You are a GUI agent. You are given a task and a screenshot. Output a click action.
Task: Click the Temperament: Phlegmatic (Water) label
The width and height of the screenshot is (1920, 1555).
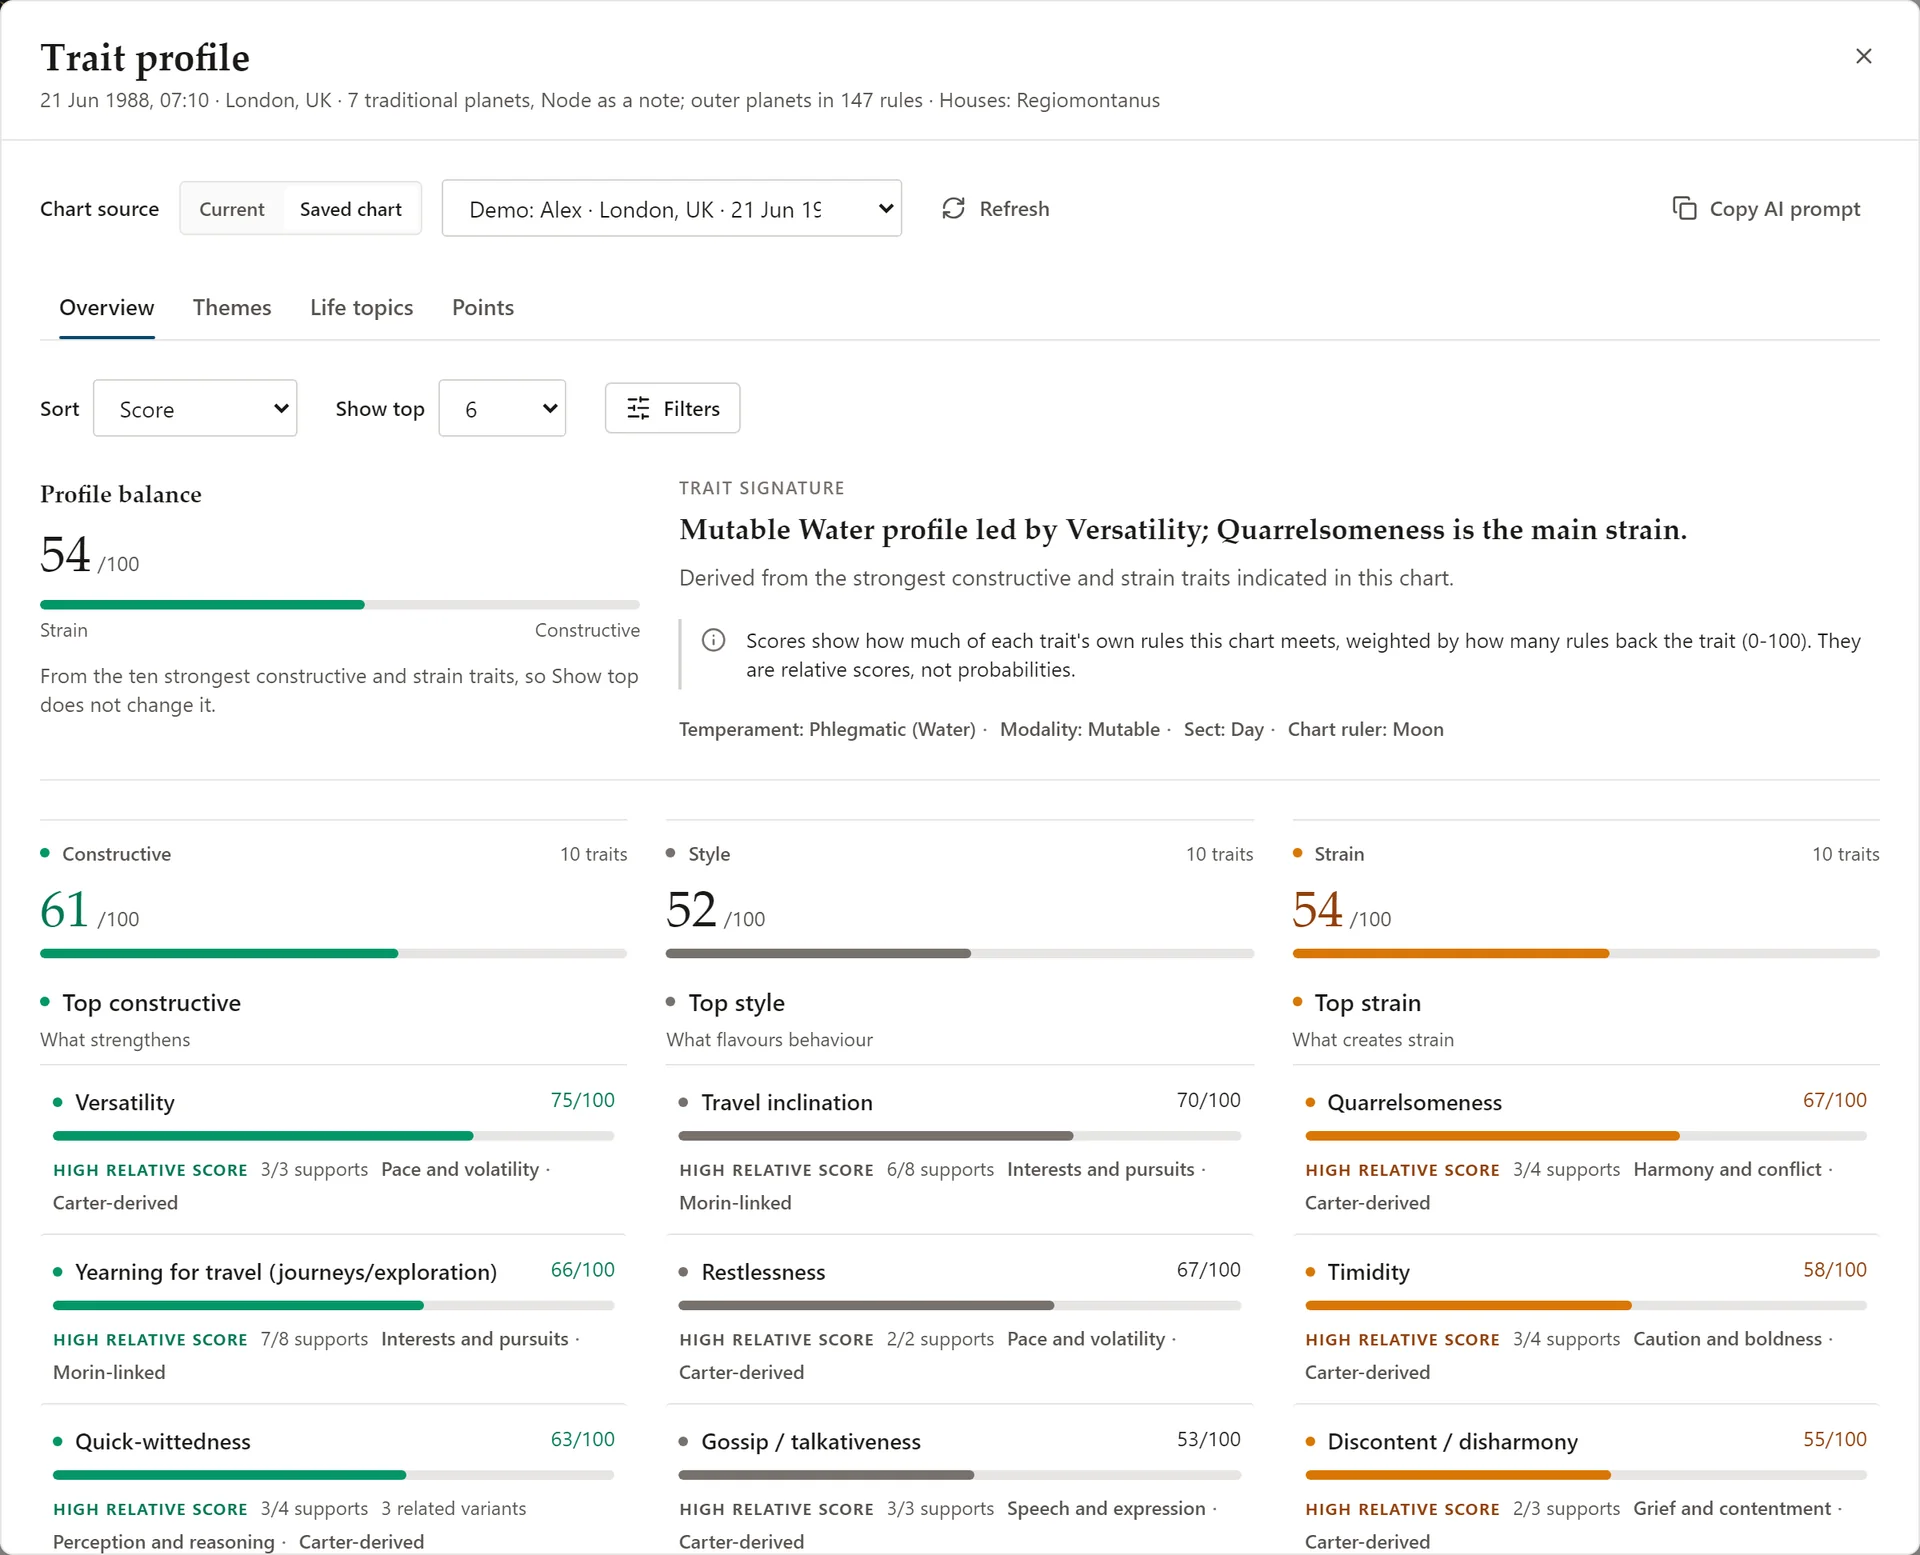[x=827, y=729]
